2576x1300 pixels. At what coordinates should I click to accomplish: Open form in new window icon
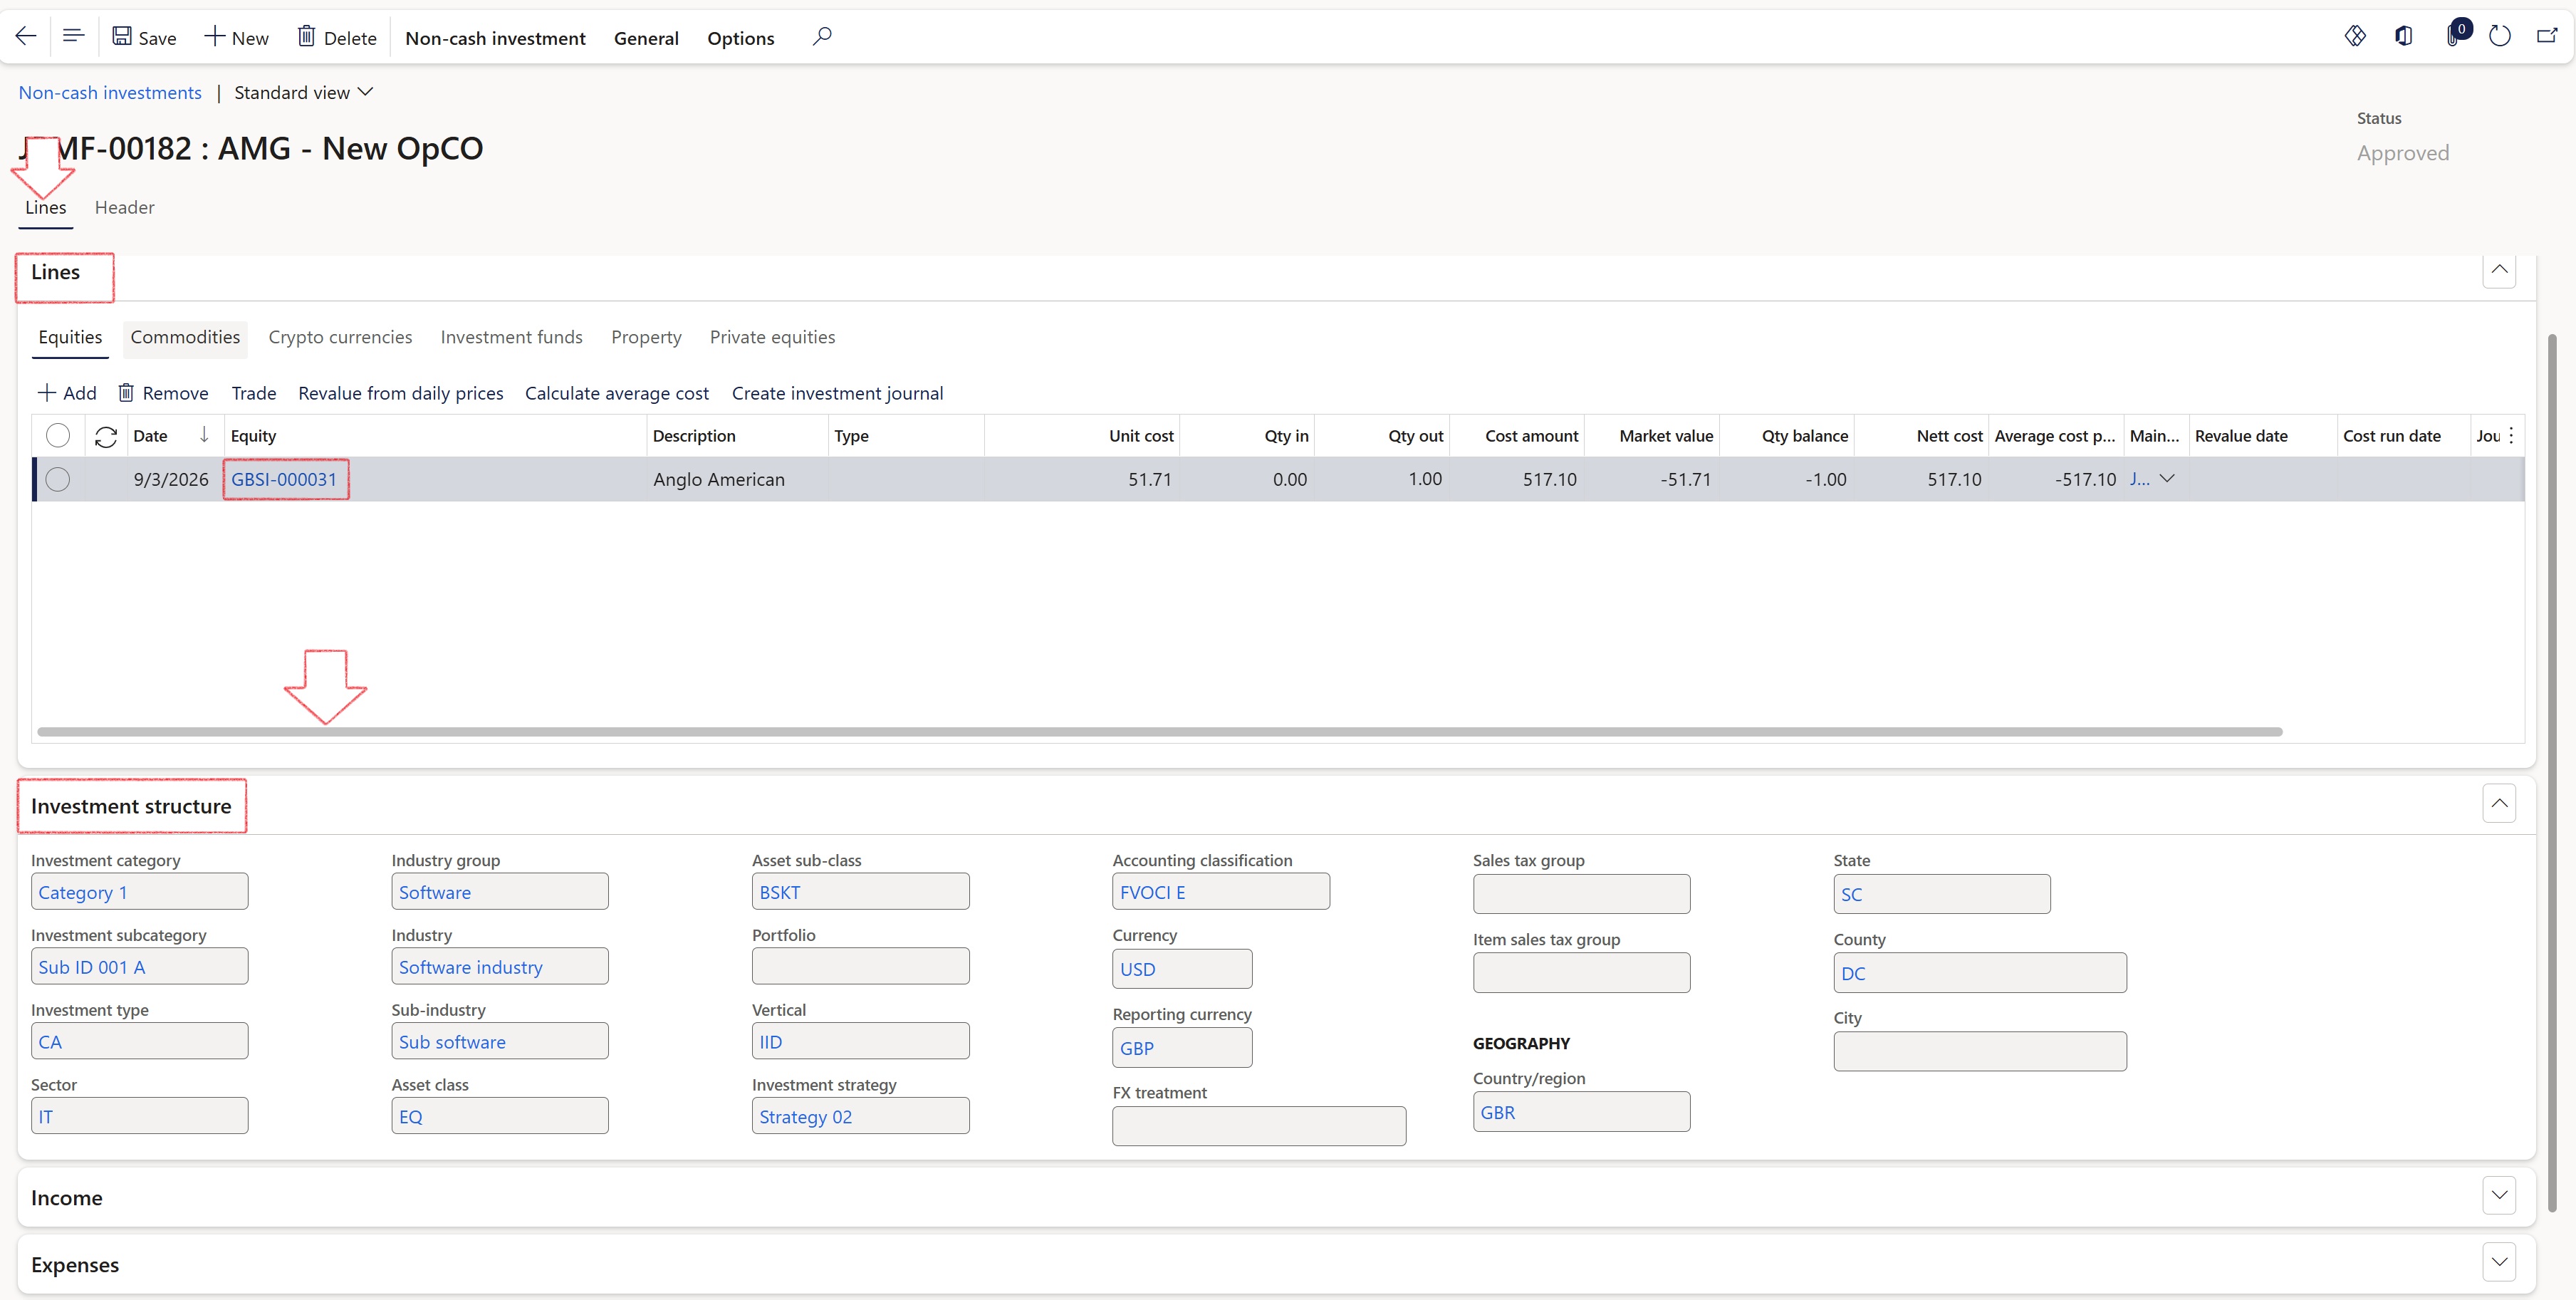pos(2547,37)
